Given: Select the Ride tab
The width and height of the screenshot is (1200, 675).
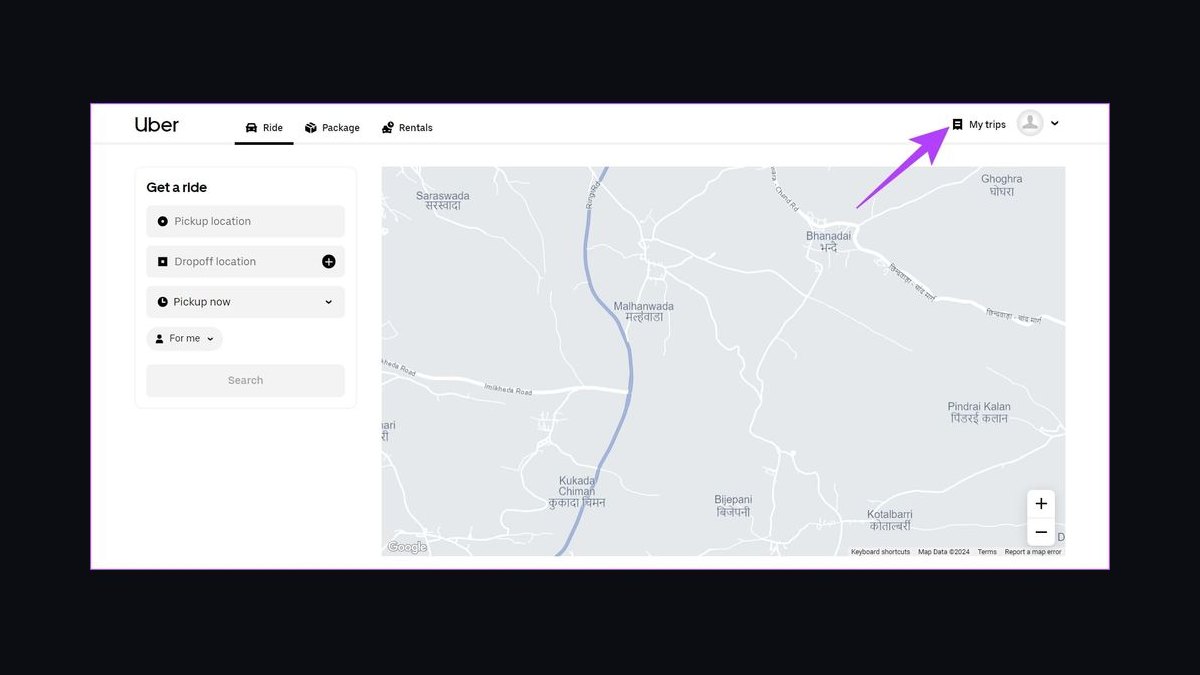Looking at the screenshot, I should (x=264, y=128).
